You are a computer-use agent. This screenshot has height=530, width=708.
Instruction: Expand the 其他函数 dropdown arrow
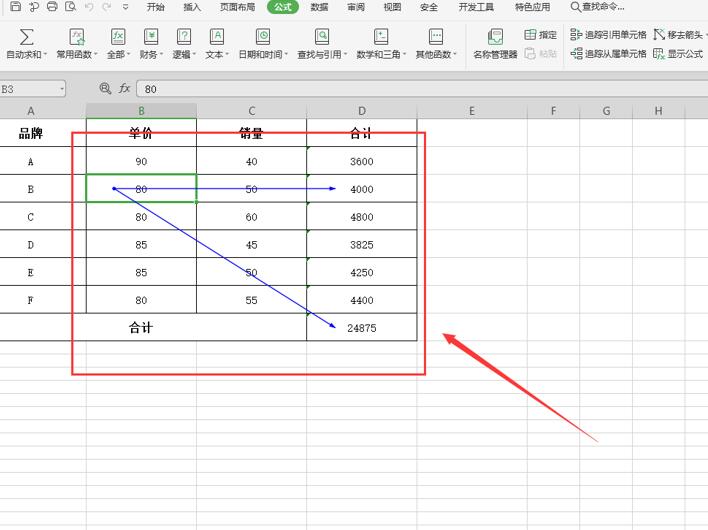pyautogui.click(x=455, y=55)
